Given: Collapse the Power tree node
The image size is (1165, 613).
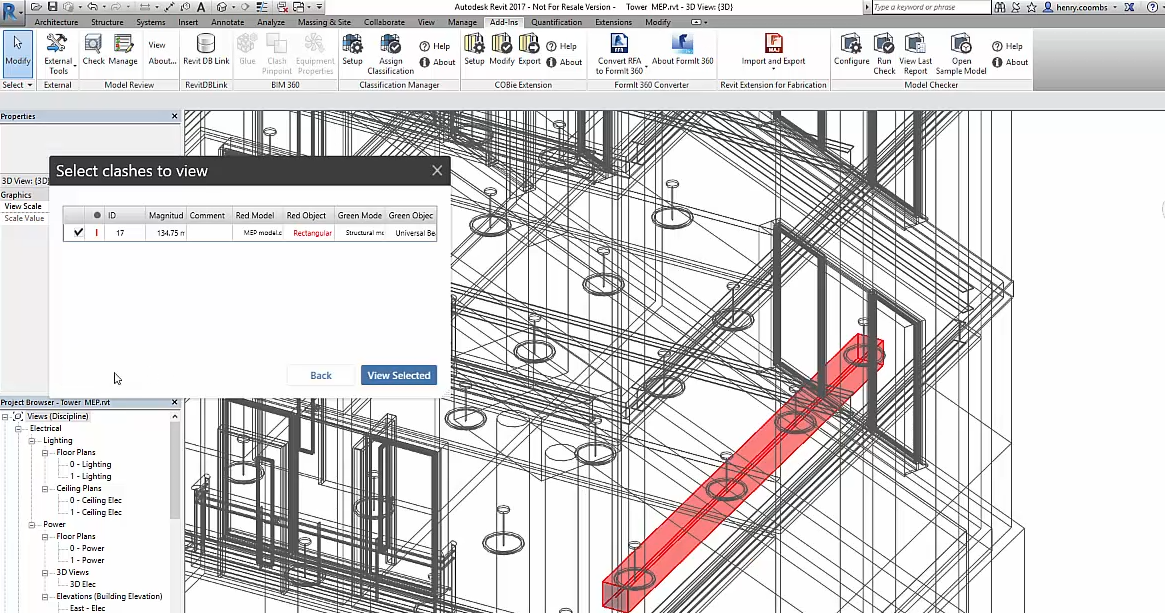Looking at the screenshot, I should click(x=32, y=525).
